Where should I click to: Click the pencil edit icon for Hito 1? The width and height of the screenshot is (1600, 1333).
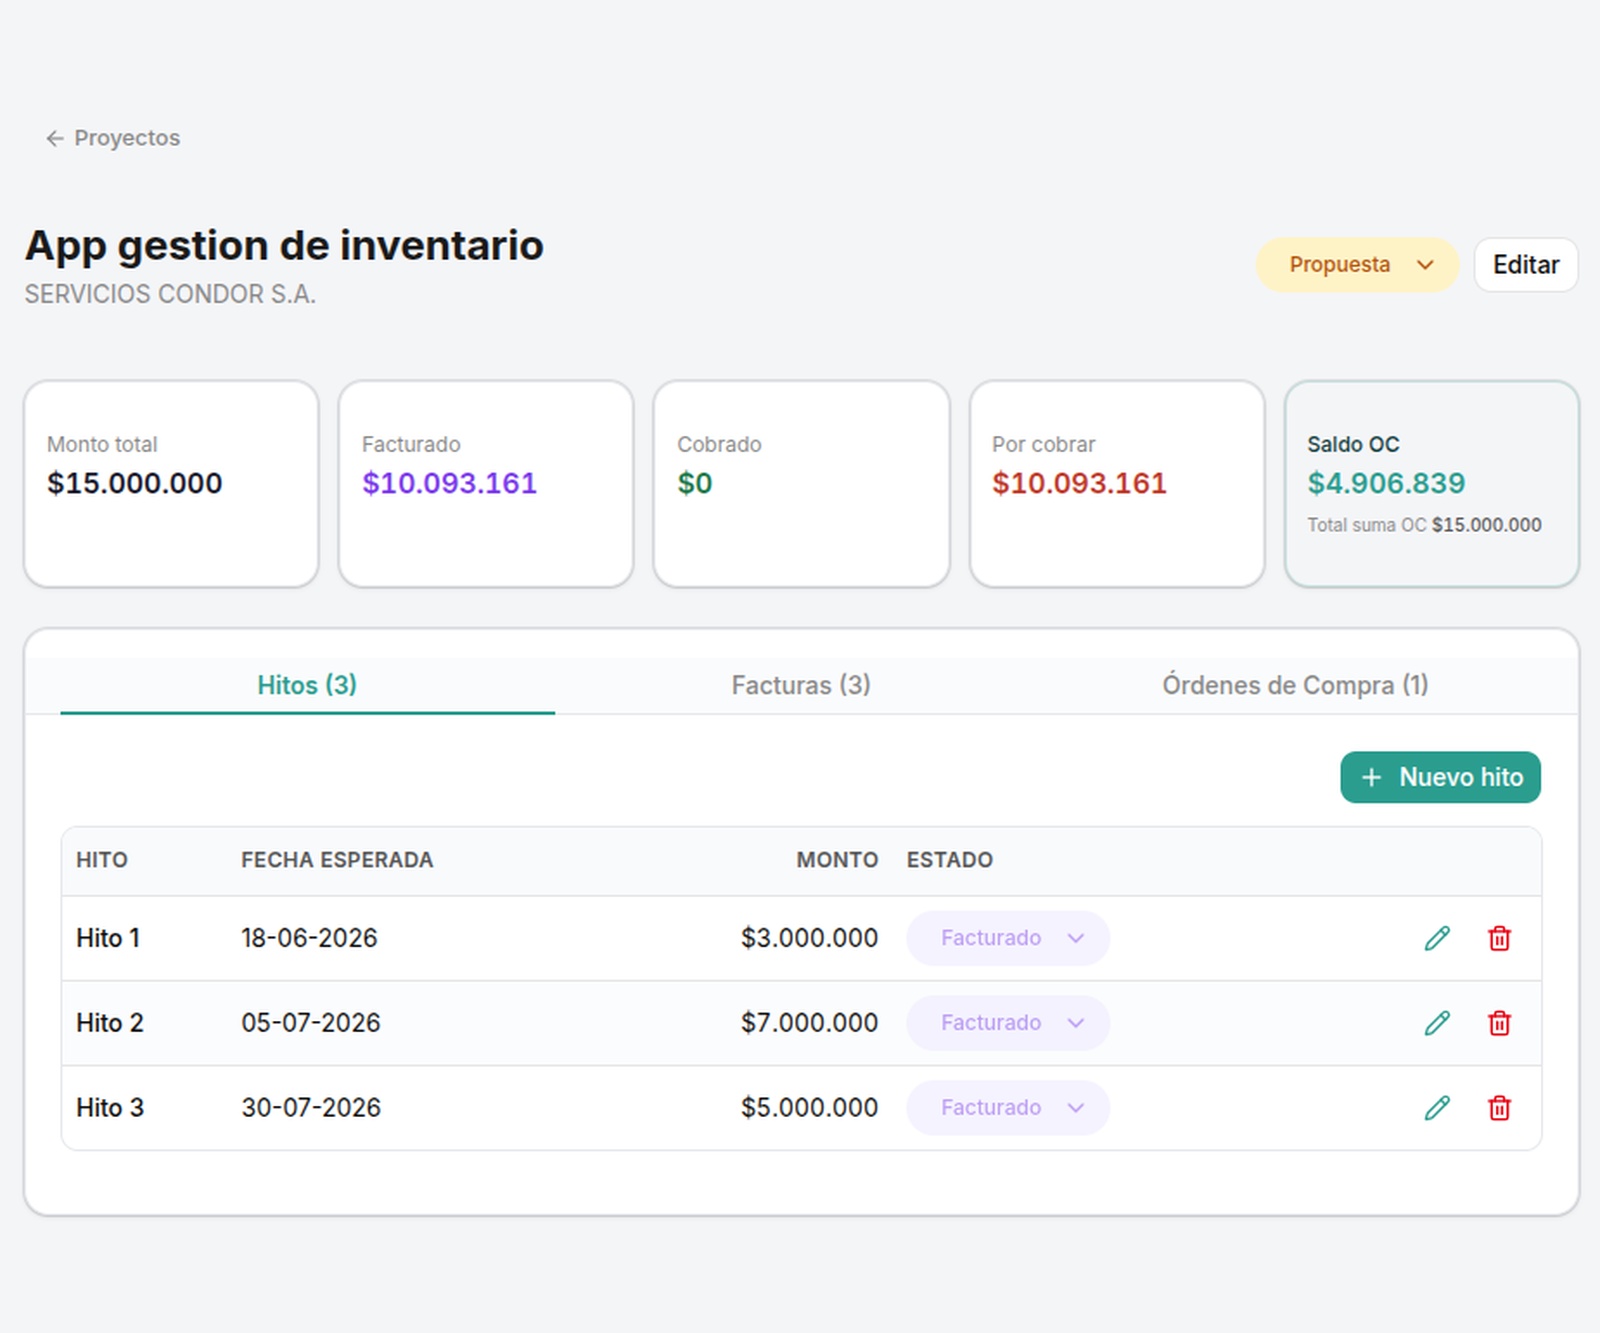[1437, 938]
